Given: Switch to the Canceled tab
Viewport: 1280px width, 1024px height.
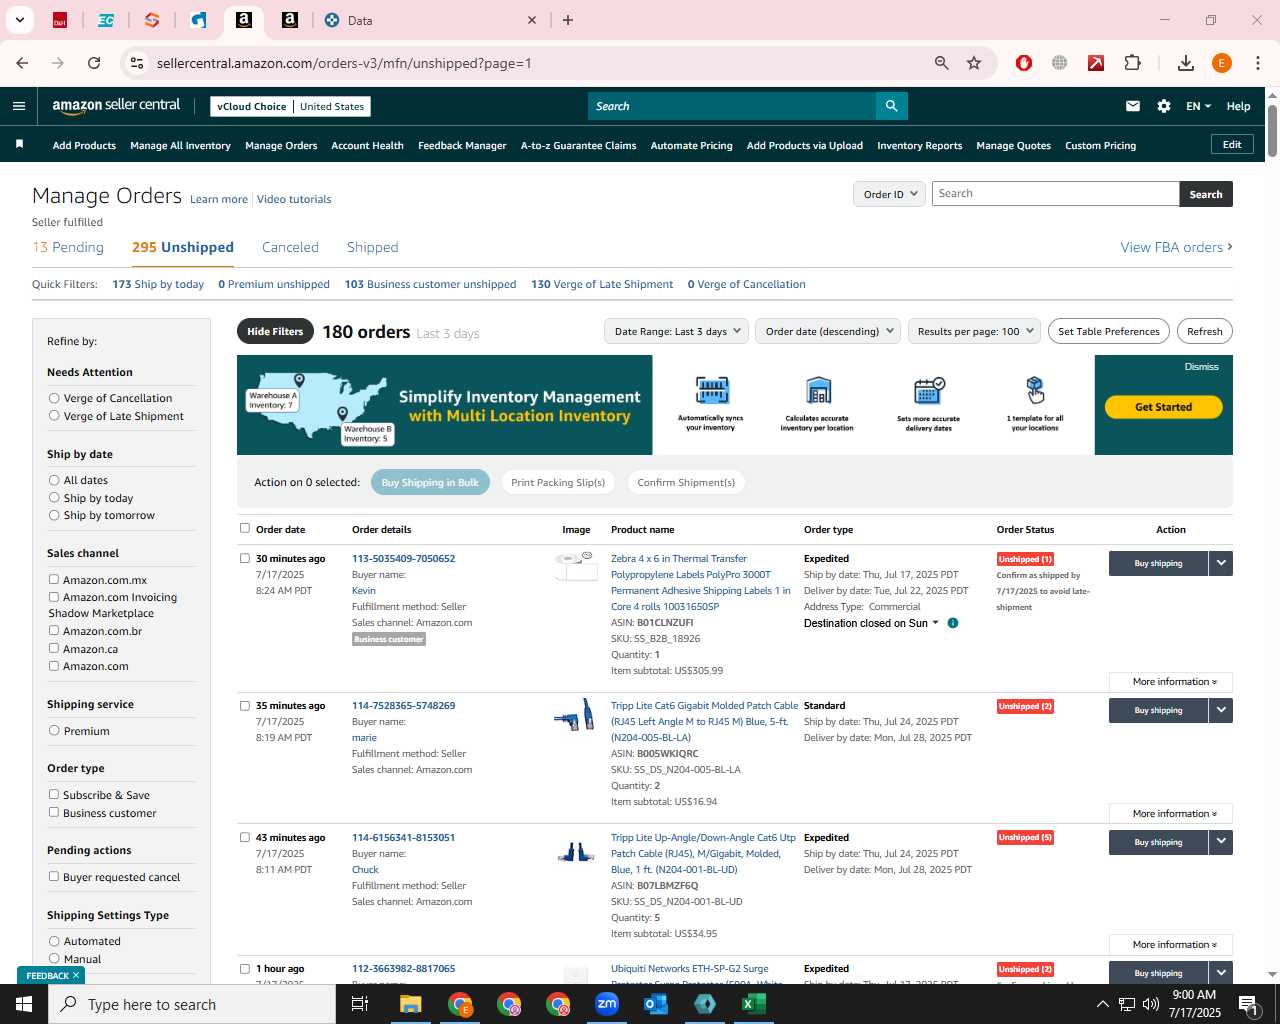Looking at the screenshot, I should (290, 247).
